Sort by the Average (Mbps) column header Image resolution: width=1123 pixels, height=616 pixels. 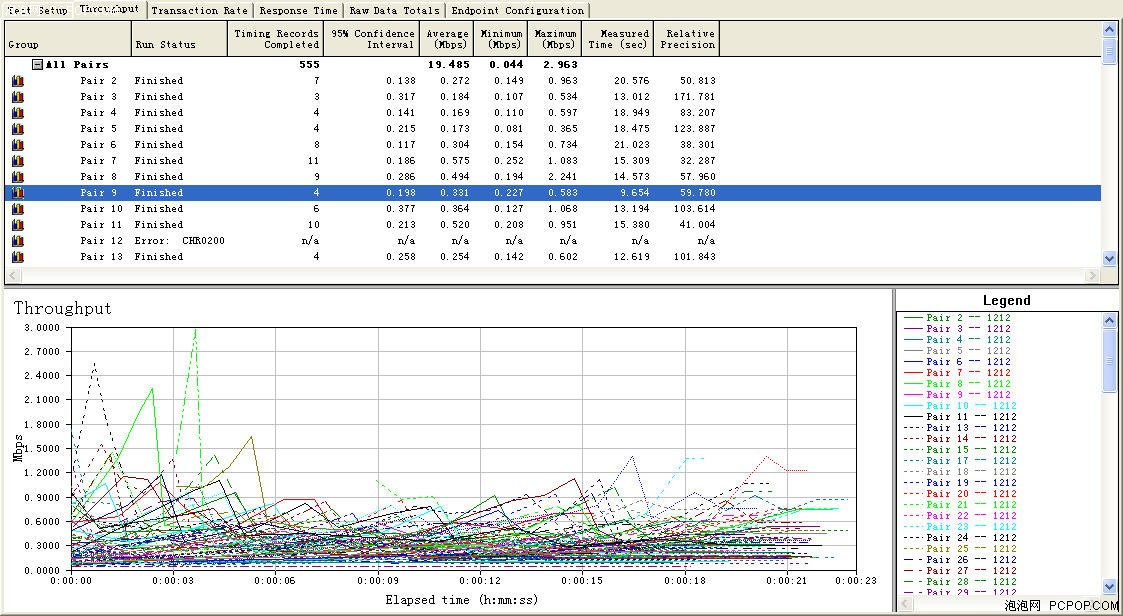point(447,39)
